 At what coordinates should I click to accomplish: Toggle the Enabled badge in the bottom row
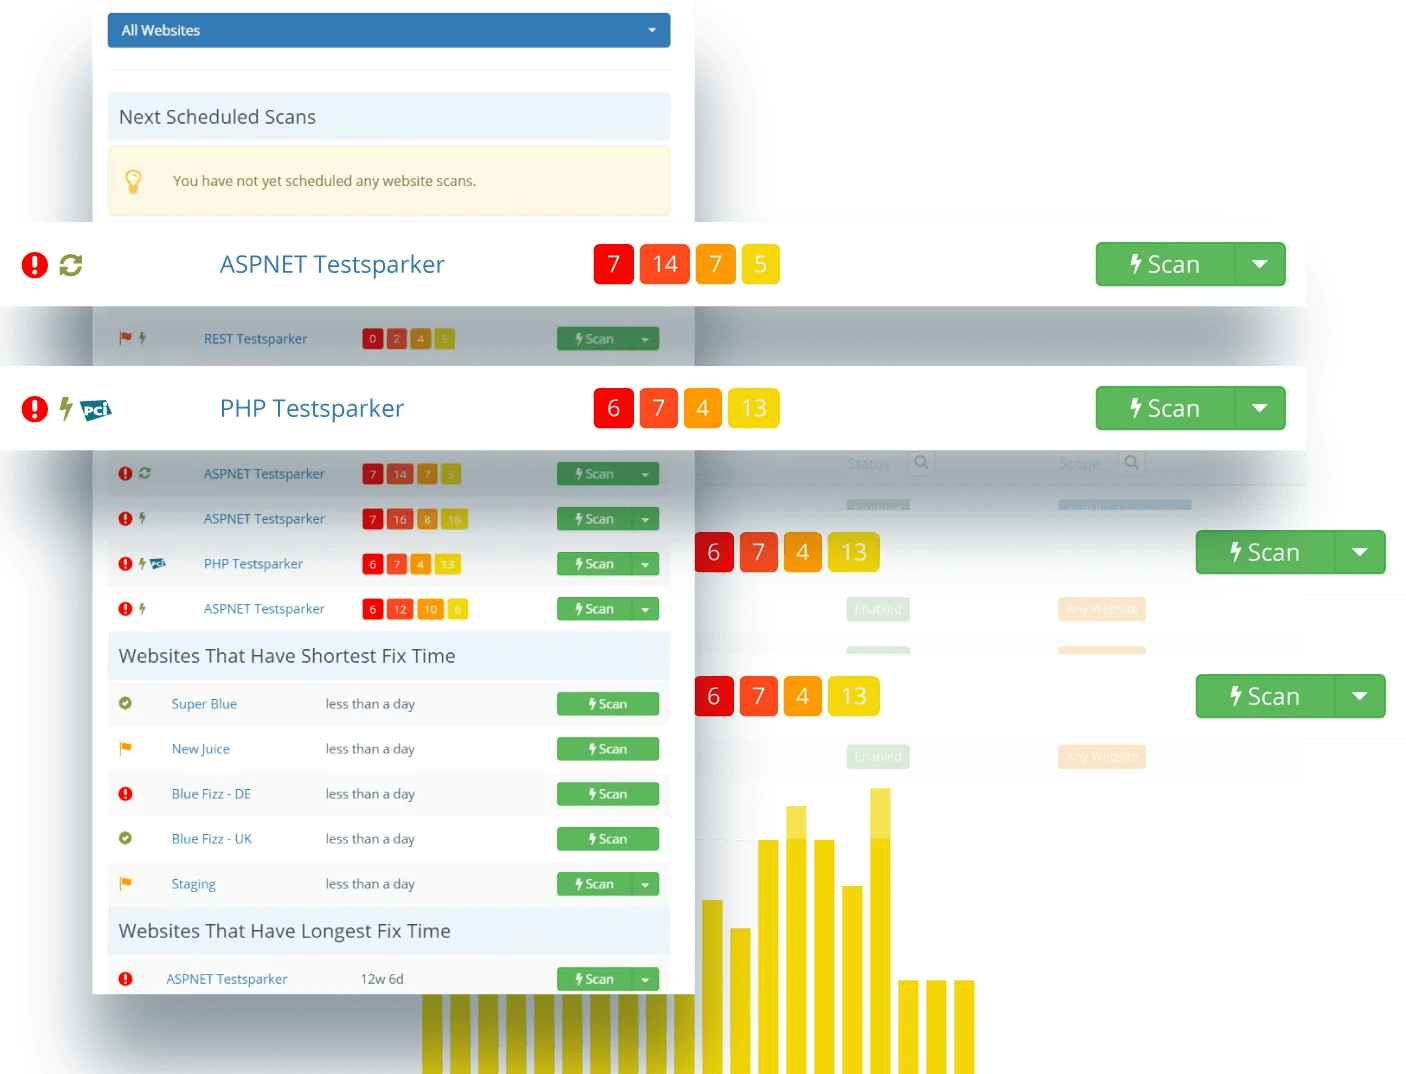pyautogui.click(x=877, y=756)
